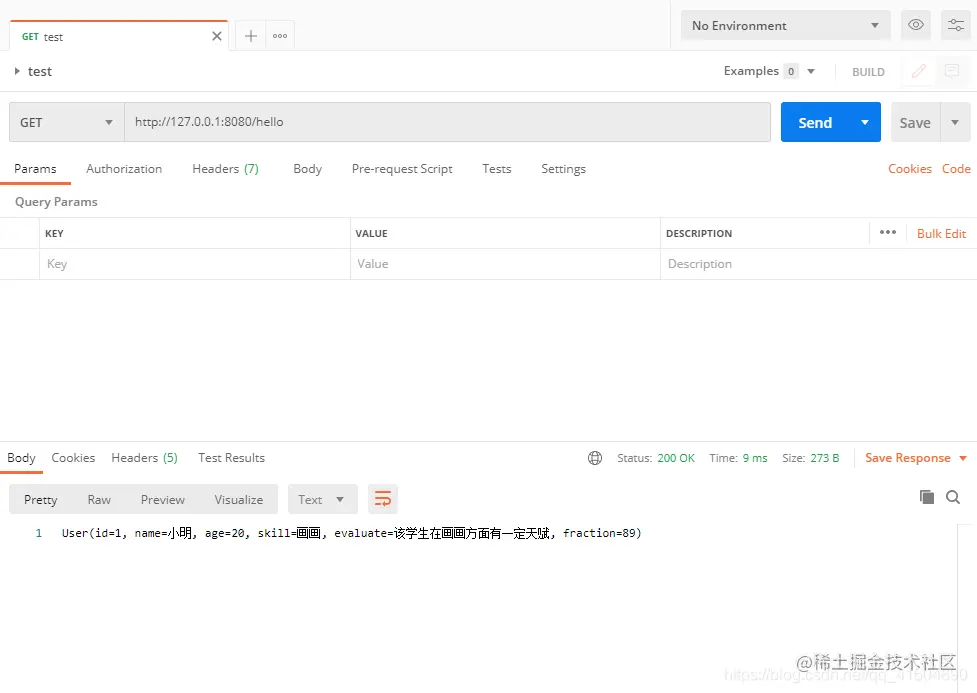Viewport: 977px width, 693px height.
Task: Switch to the Headers (7) tab
Action: tap(224, 169)
